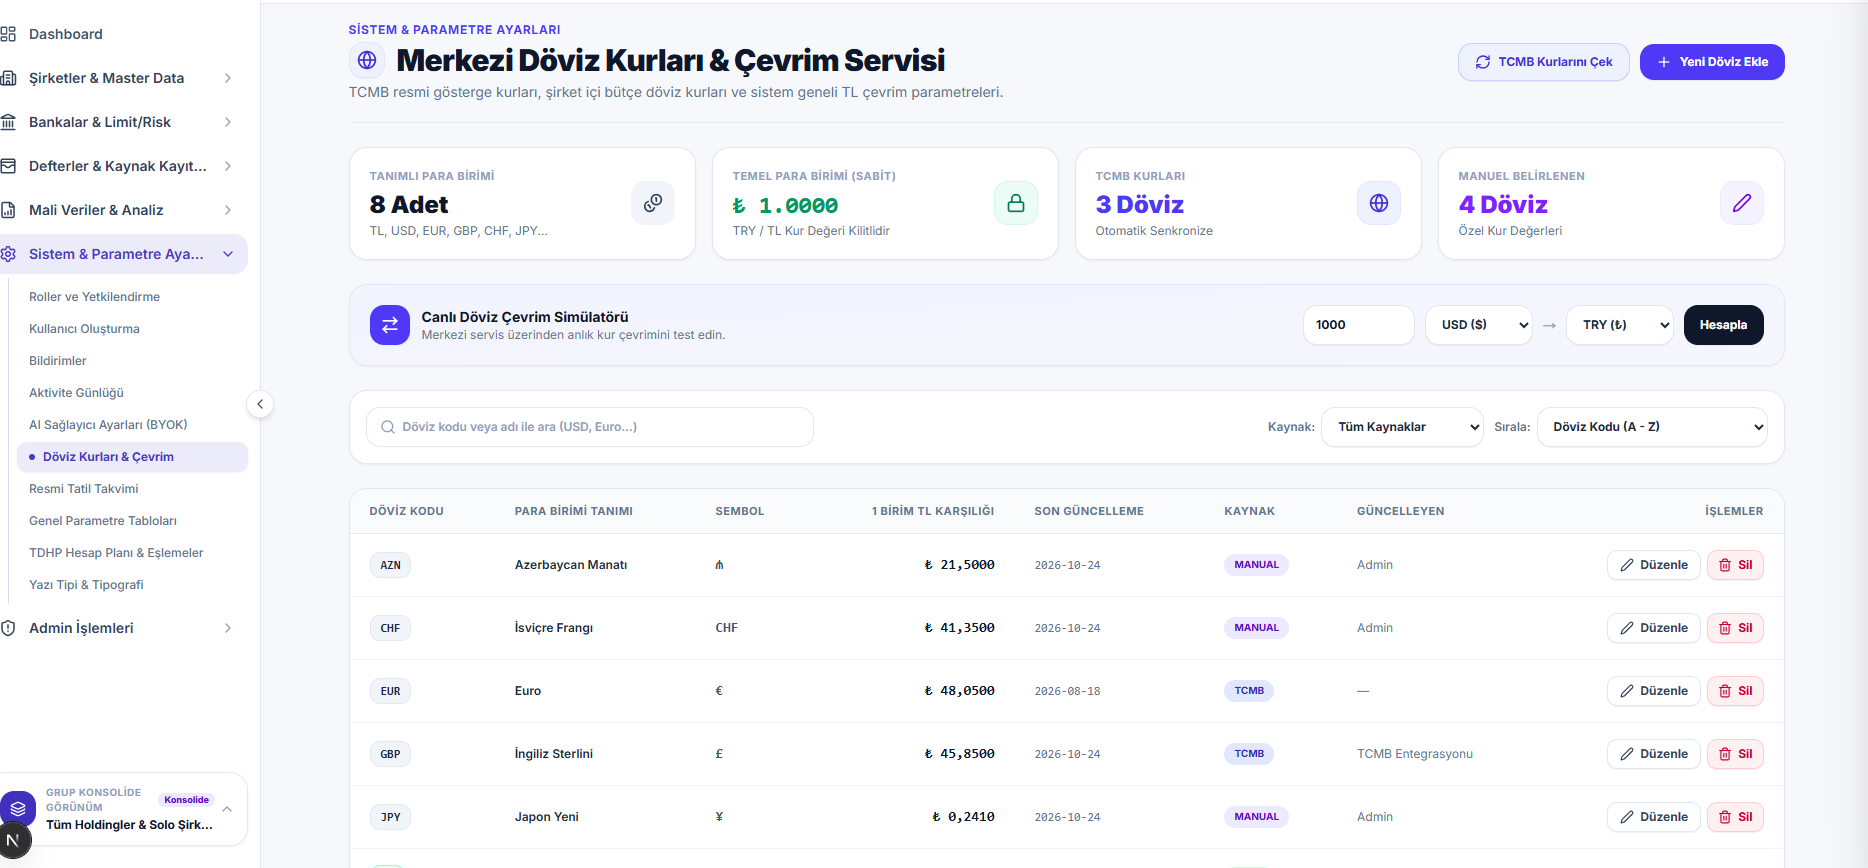The width and height of the screenshot is (1868, 868).
Task: Select TDHP Hesap Planı & Eşlemeler
Action: pyautogui.click(x=116, y=553)
